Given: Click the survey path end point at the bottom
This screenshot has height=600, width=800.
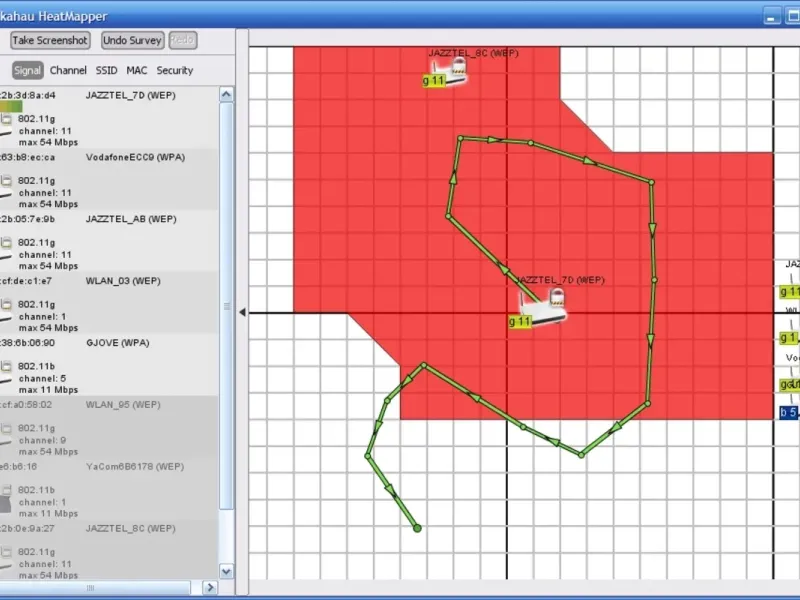Looking at the screenshot, I should (x=417, y=529).
